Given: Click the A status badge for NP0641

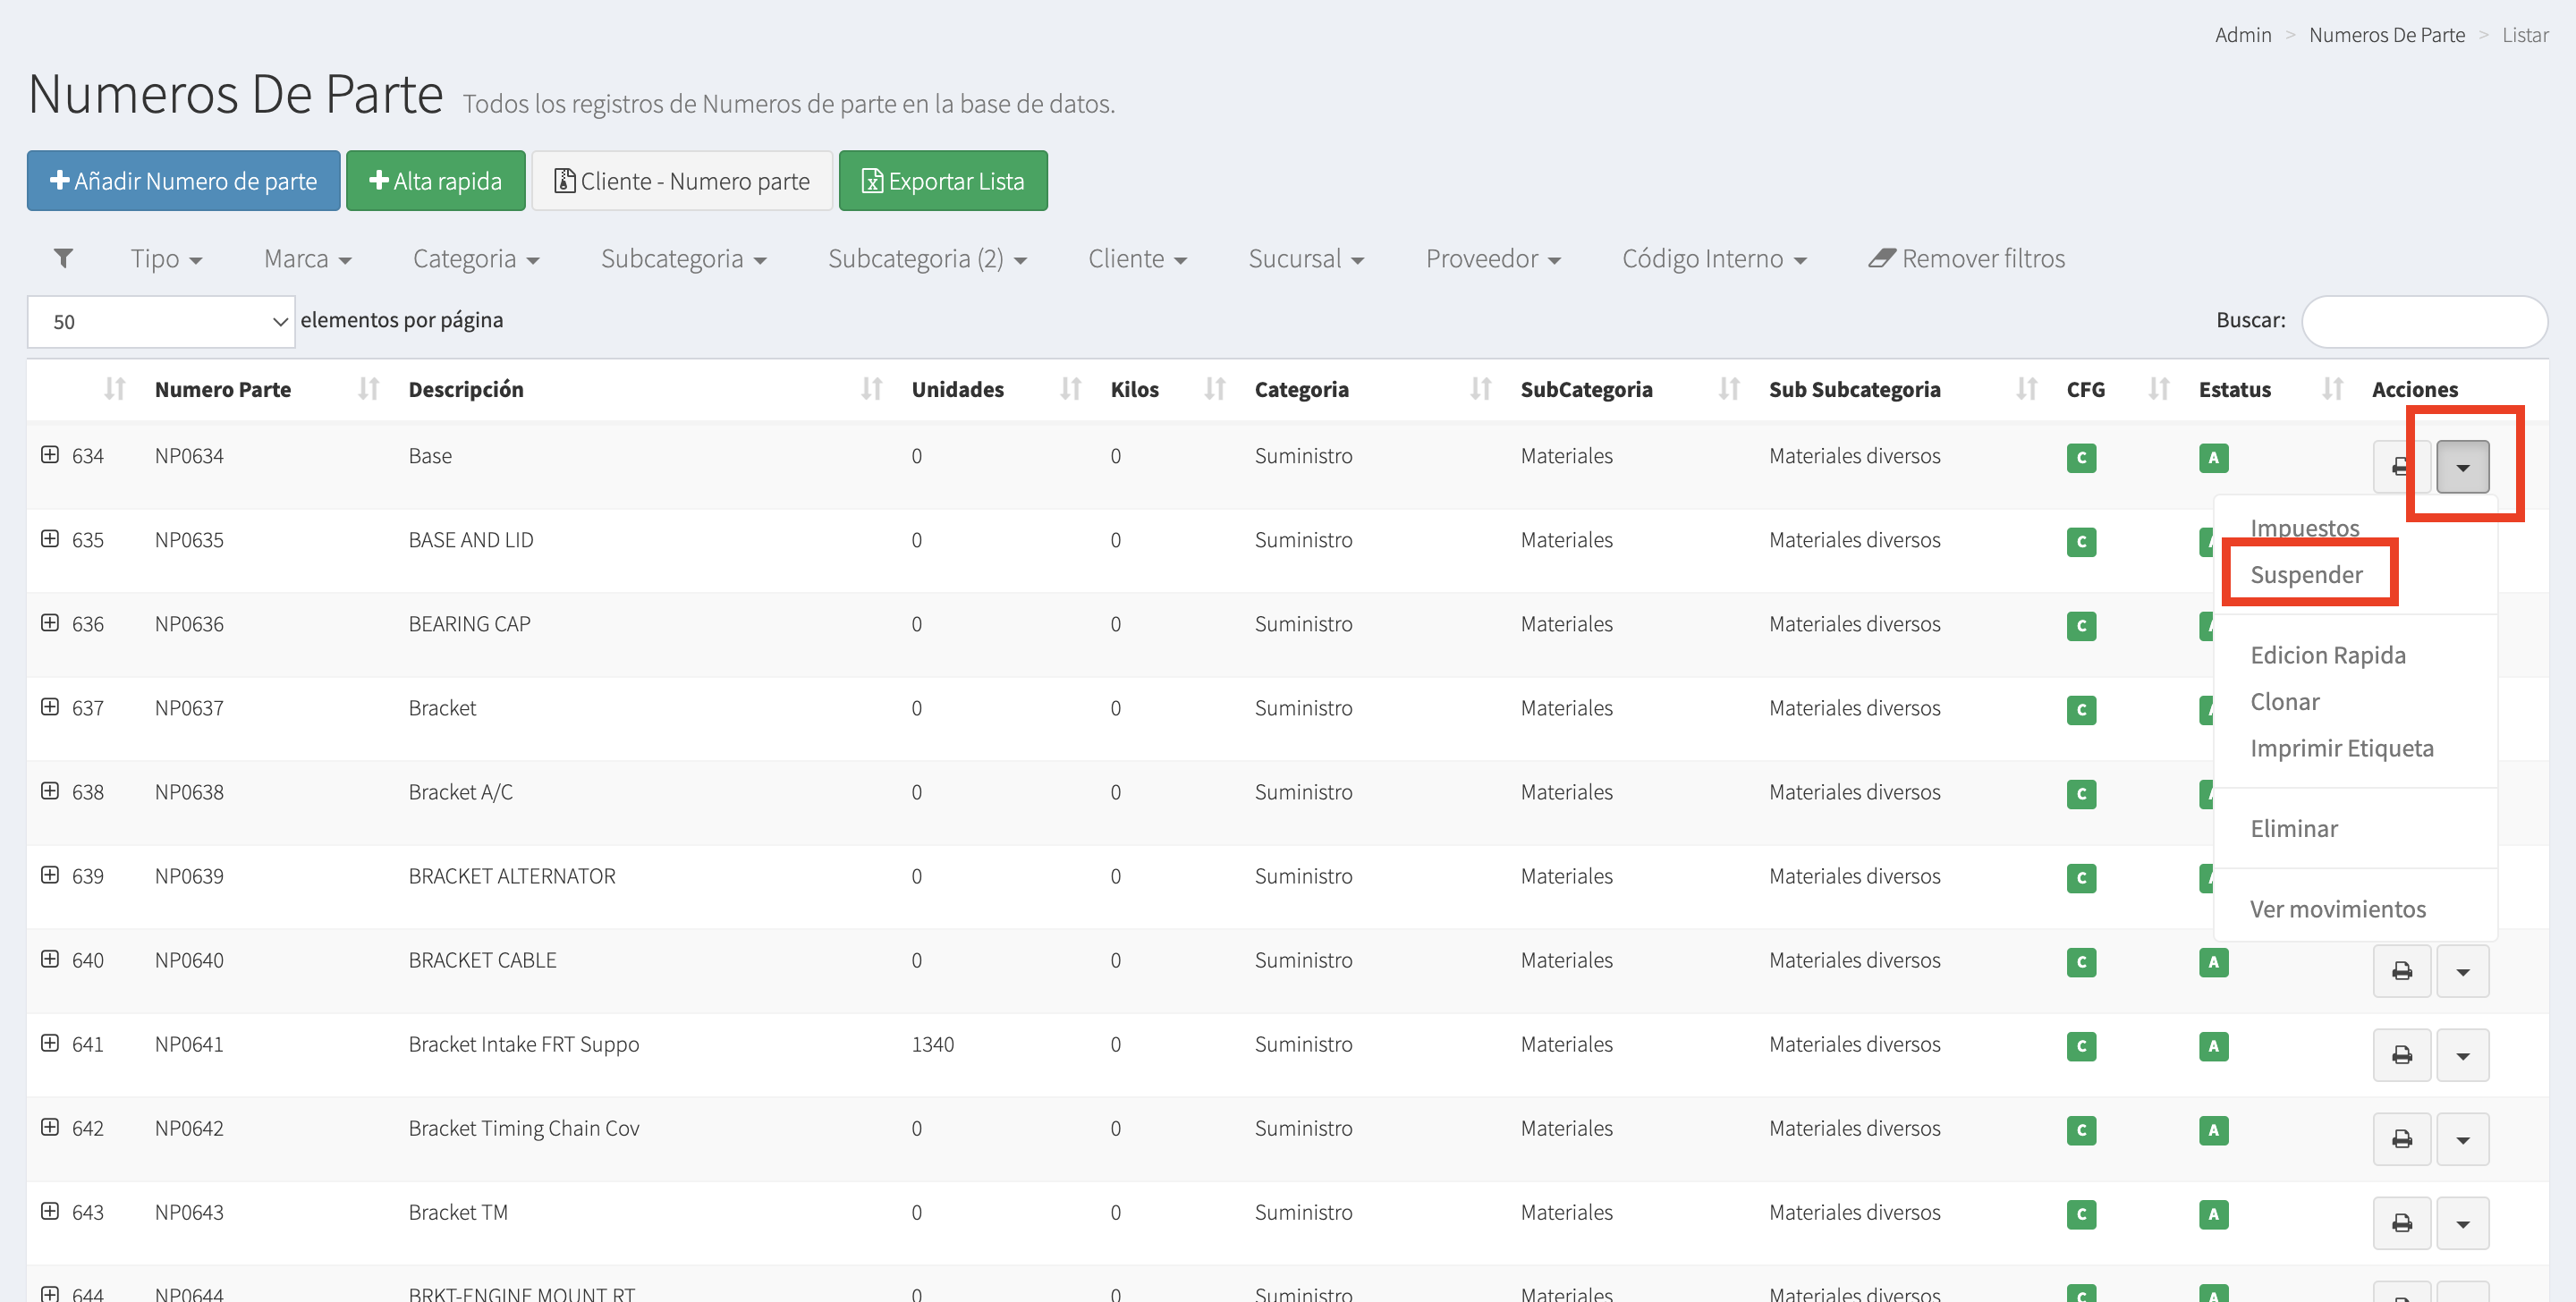Looking at the screenshot, I should (2212, 1045).
